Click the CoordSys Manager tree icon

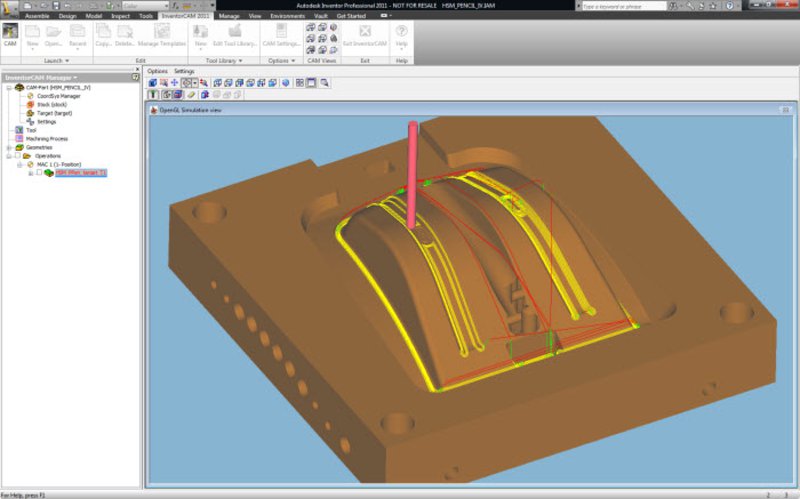(30, 96)
